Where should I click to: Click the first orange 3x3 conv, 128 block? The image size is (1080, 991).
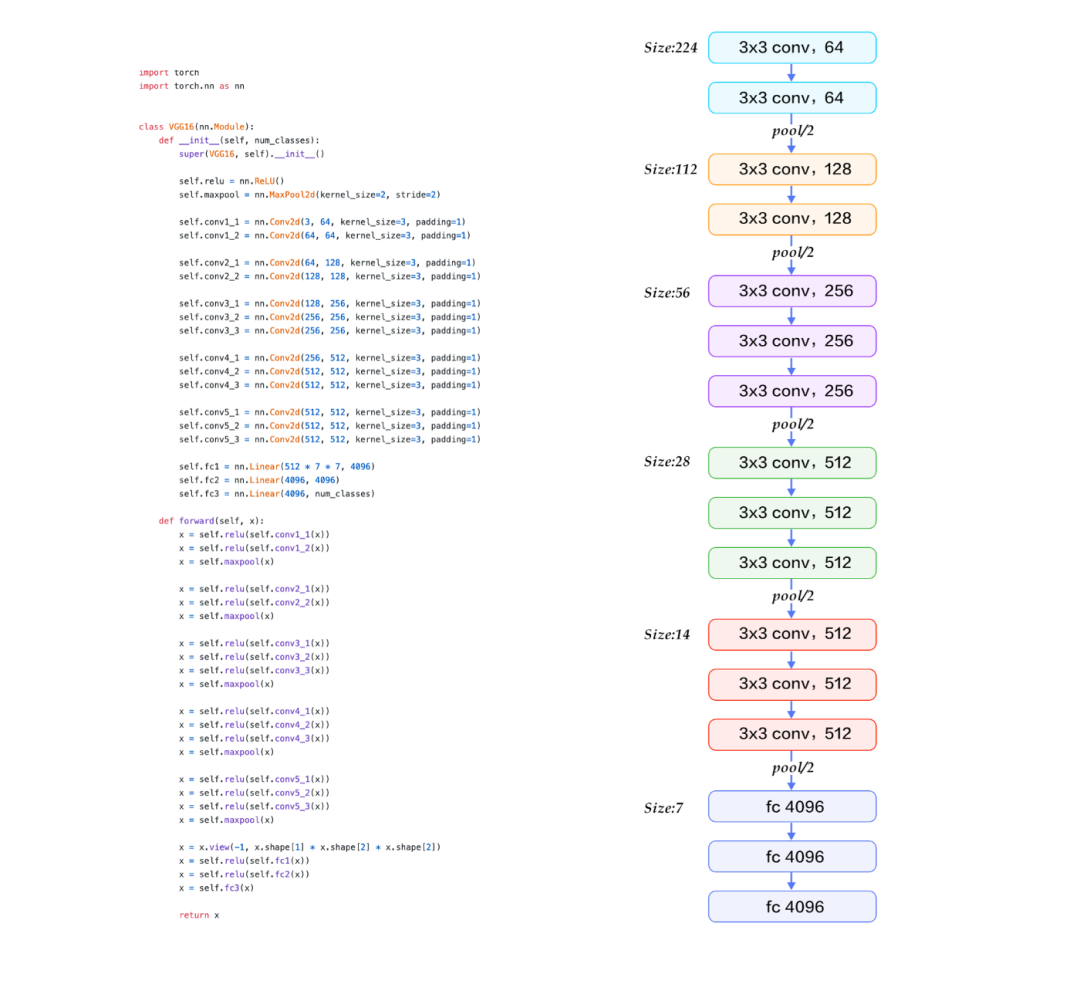[x=792, y=169]
